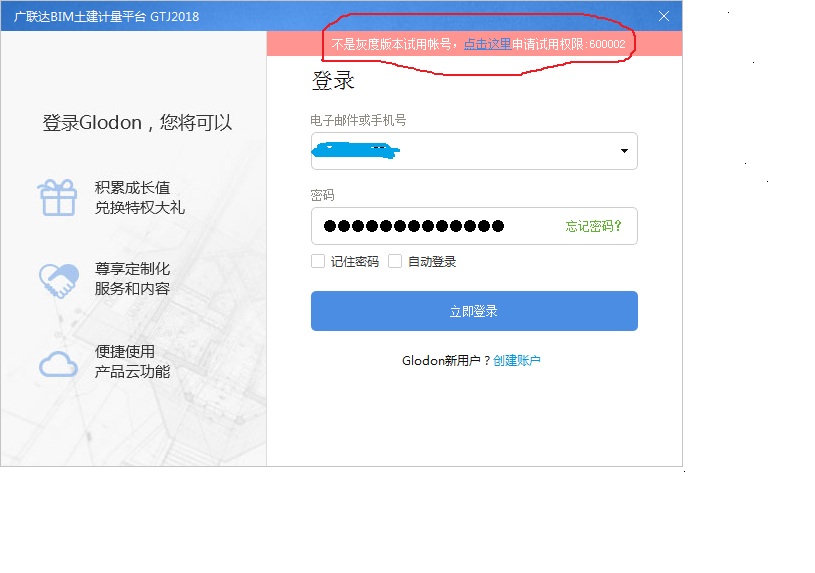815x573 pixels.
Task: Expand the account dropdown arrow
Action: point(624,151)
